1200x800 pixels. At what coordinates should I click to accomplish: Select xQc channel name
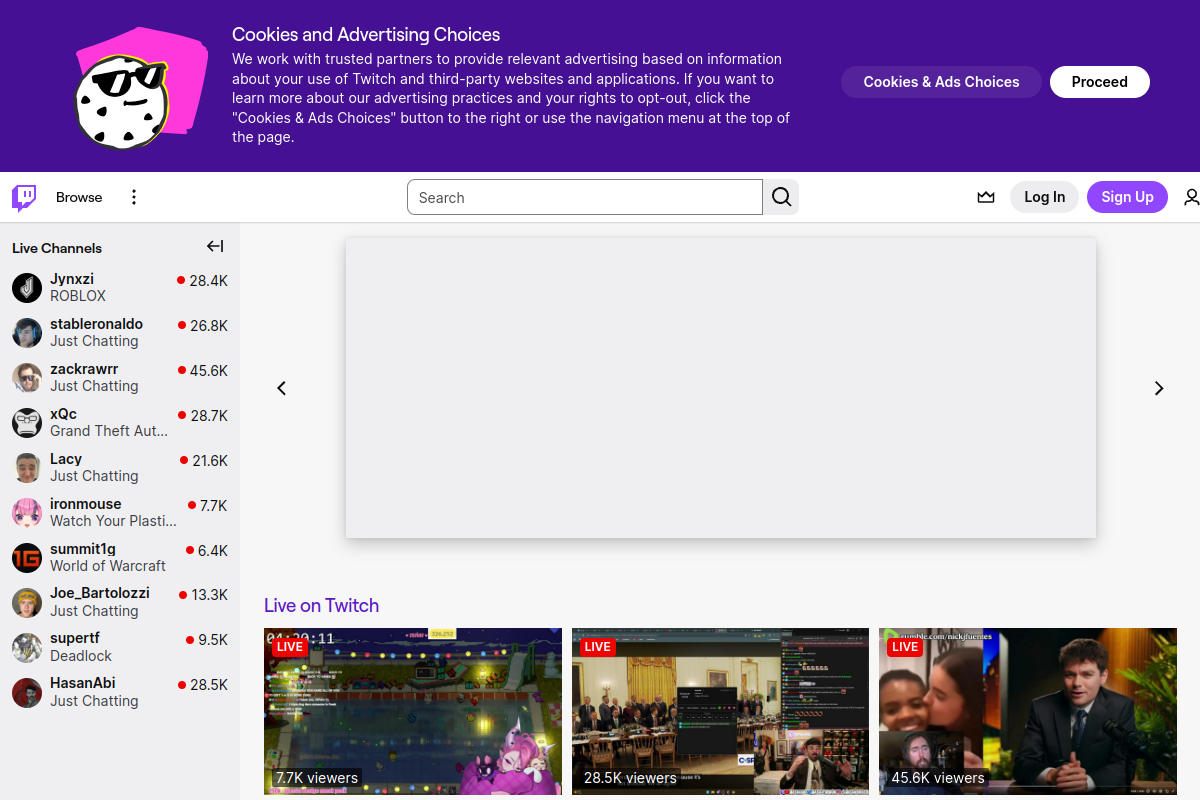click(63, 414)
